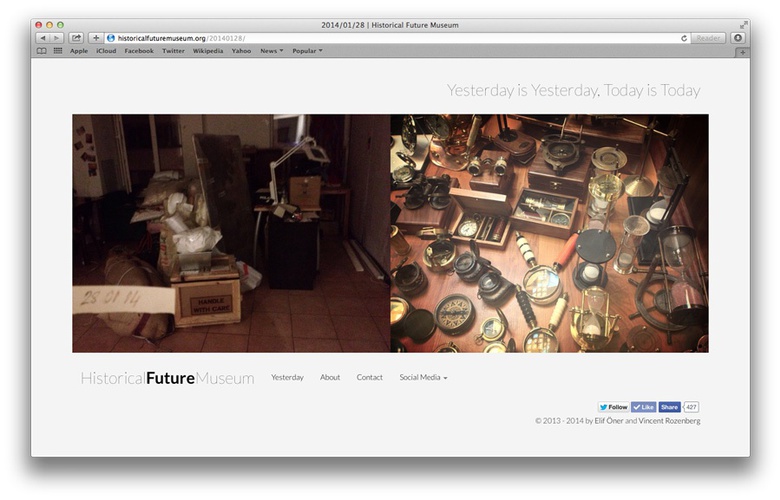Like the page with Facebook Like button
Viewport: 780px width, 500px height.
point(643,407)
